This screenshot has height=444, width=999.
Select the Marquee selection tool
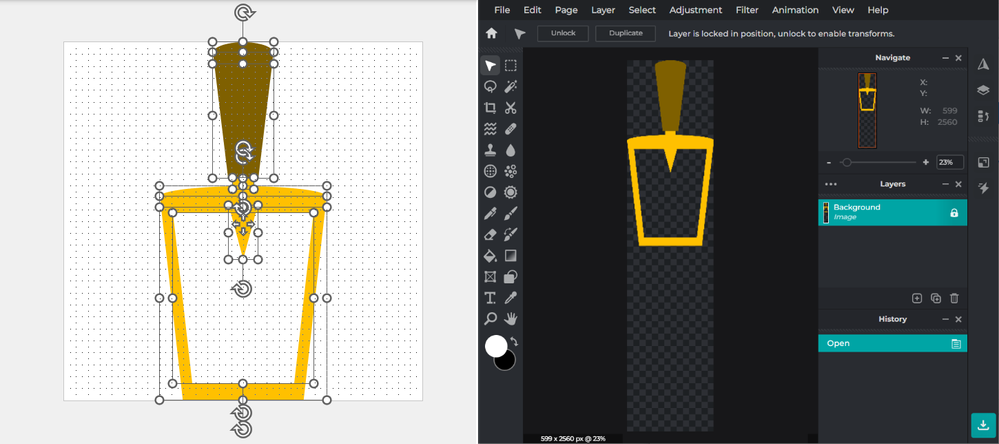510,66
